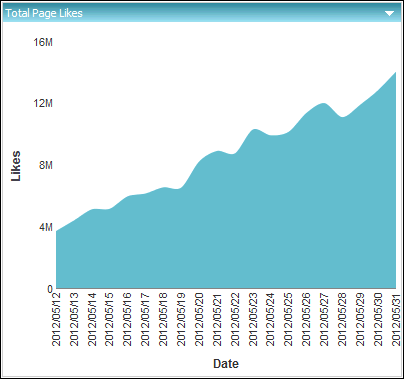Click the 2012/05/29 date label

click(360, 319)
